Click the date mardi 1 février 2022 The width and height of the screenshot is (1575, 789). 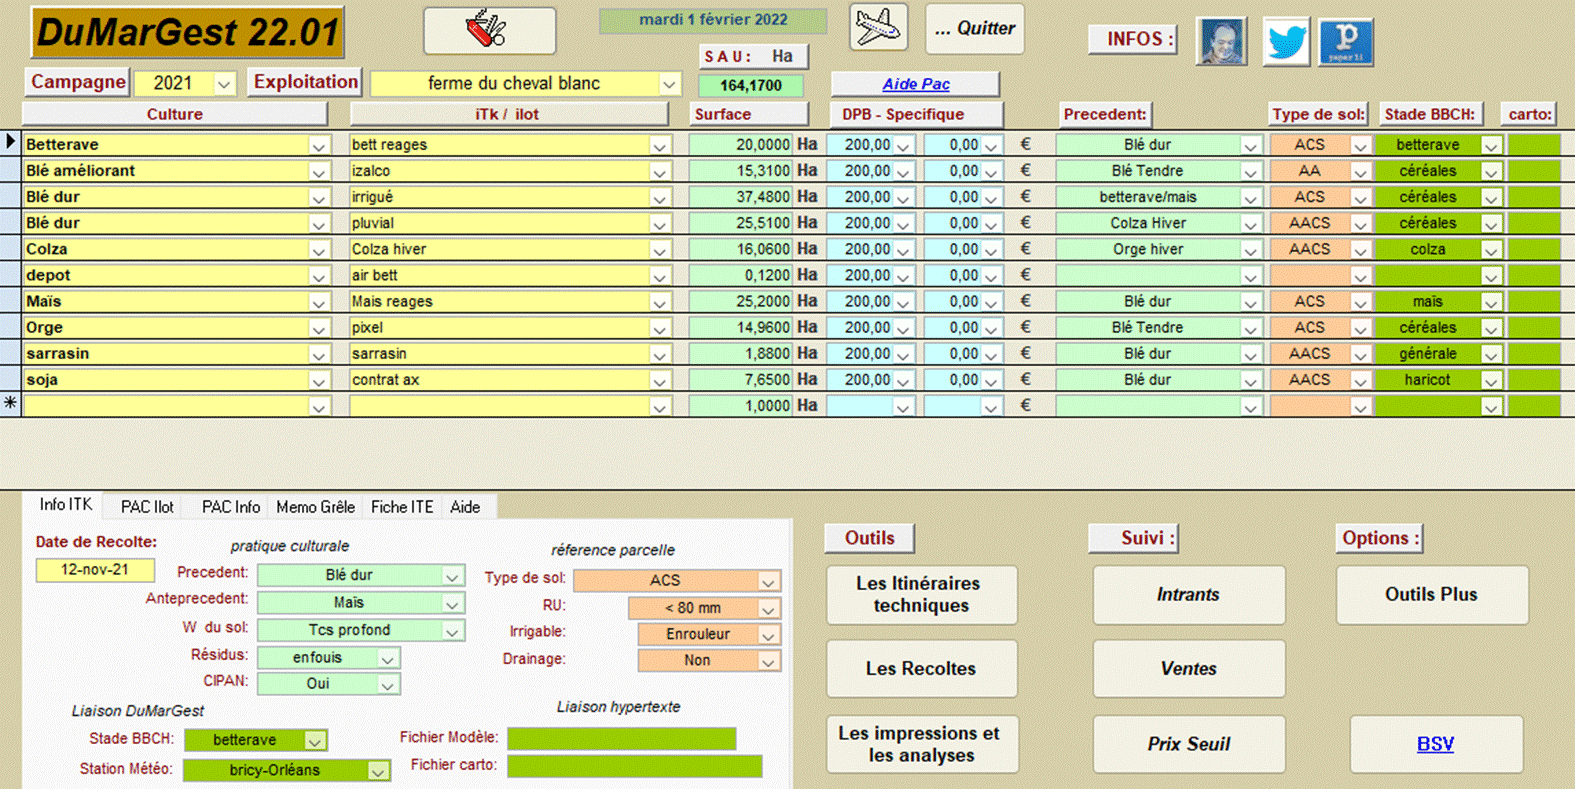point(713,20)
